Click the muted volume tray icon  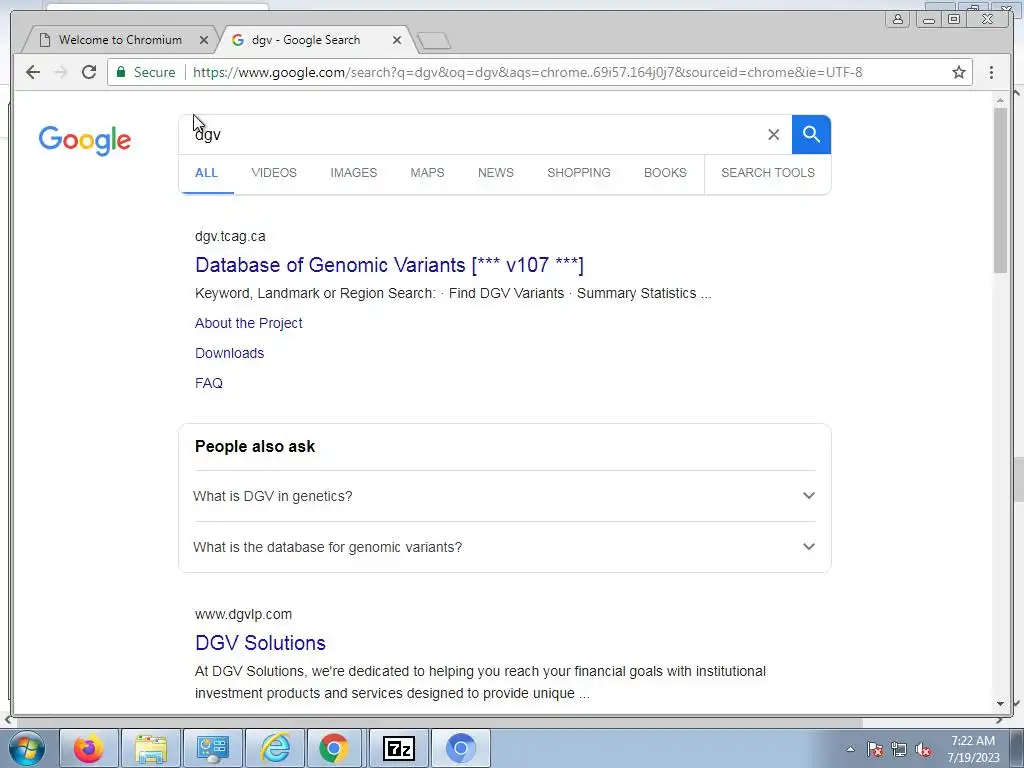pos(923,749)
